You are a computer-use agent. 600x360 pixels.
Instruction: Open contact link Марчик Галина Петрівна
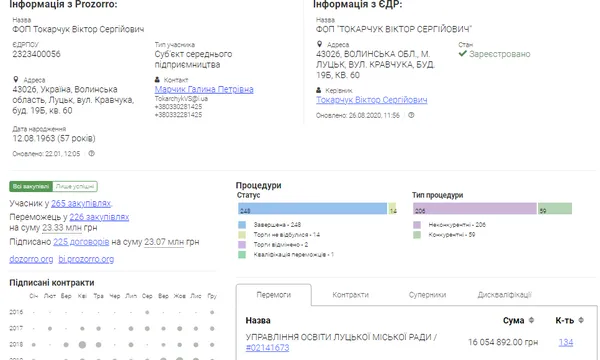point(204,89)
